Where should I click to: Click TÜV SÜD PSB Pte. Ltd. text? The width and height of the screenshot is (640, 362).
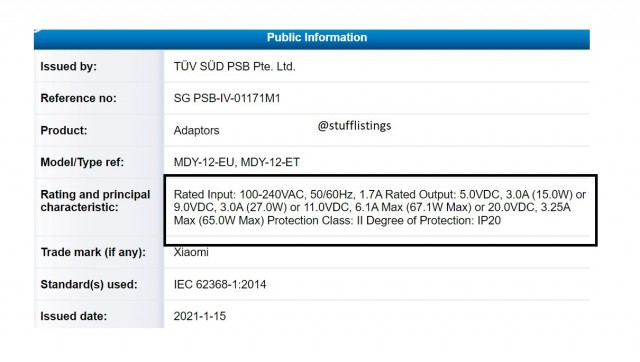234,67
